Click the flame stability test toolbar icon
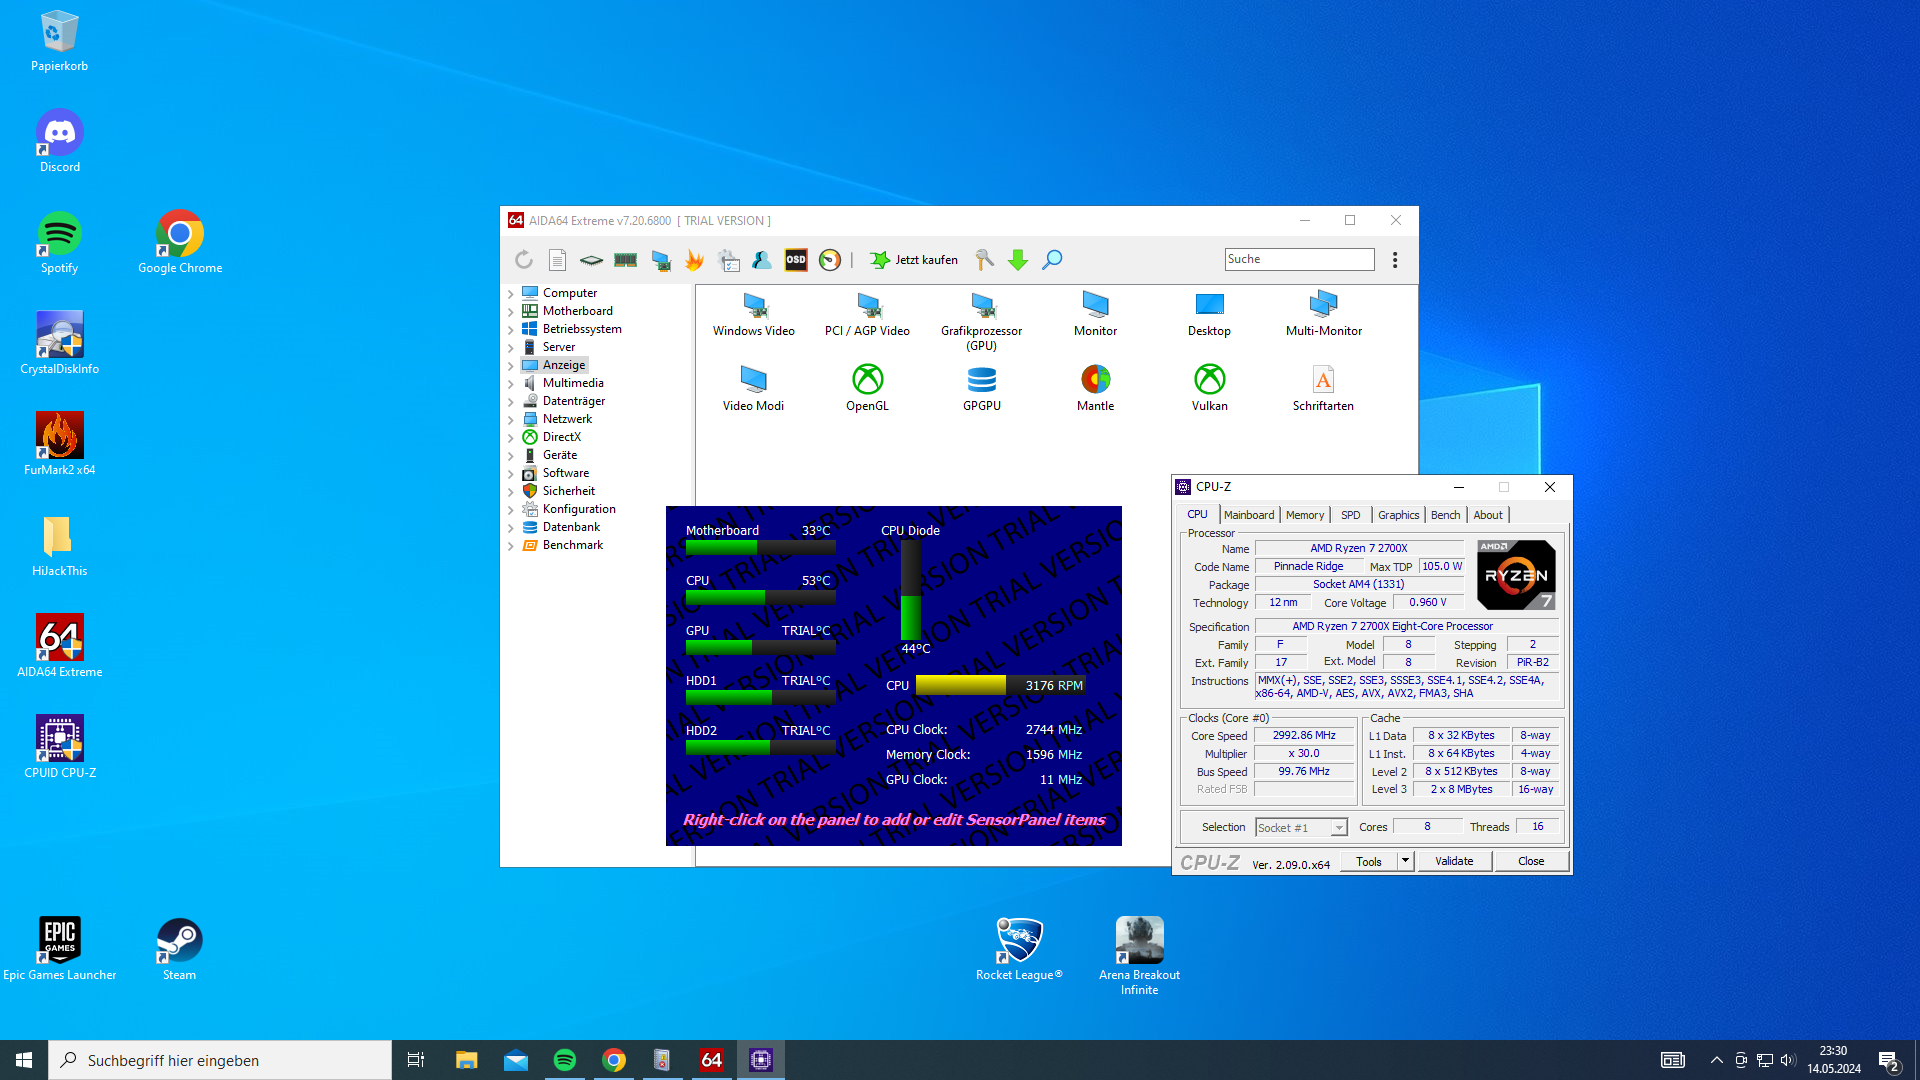Screen dimensions: 1920x1080 pyautogui.click(x=694, y=260)
